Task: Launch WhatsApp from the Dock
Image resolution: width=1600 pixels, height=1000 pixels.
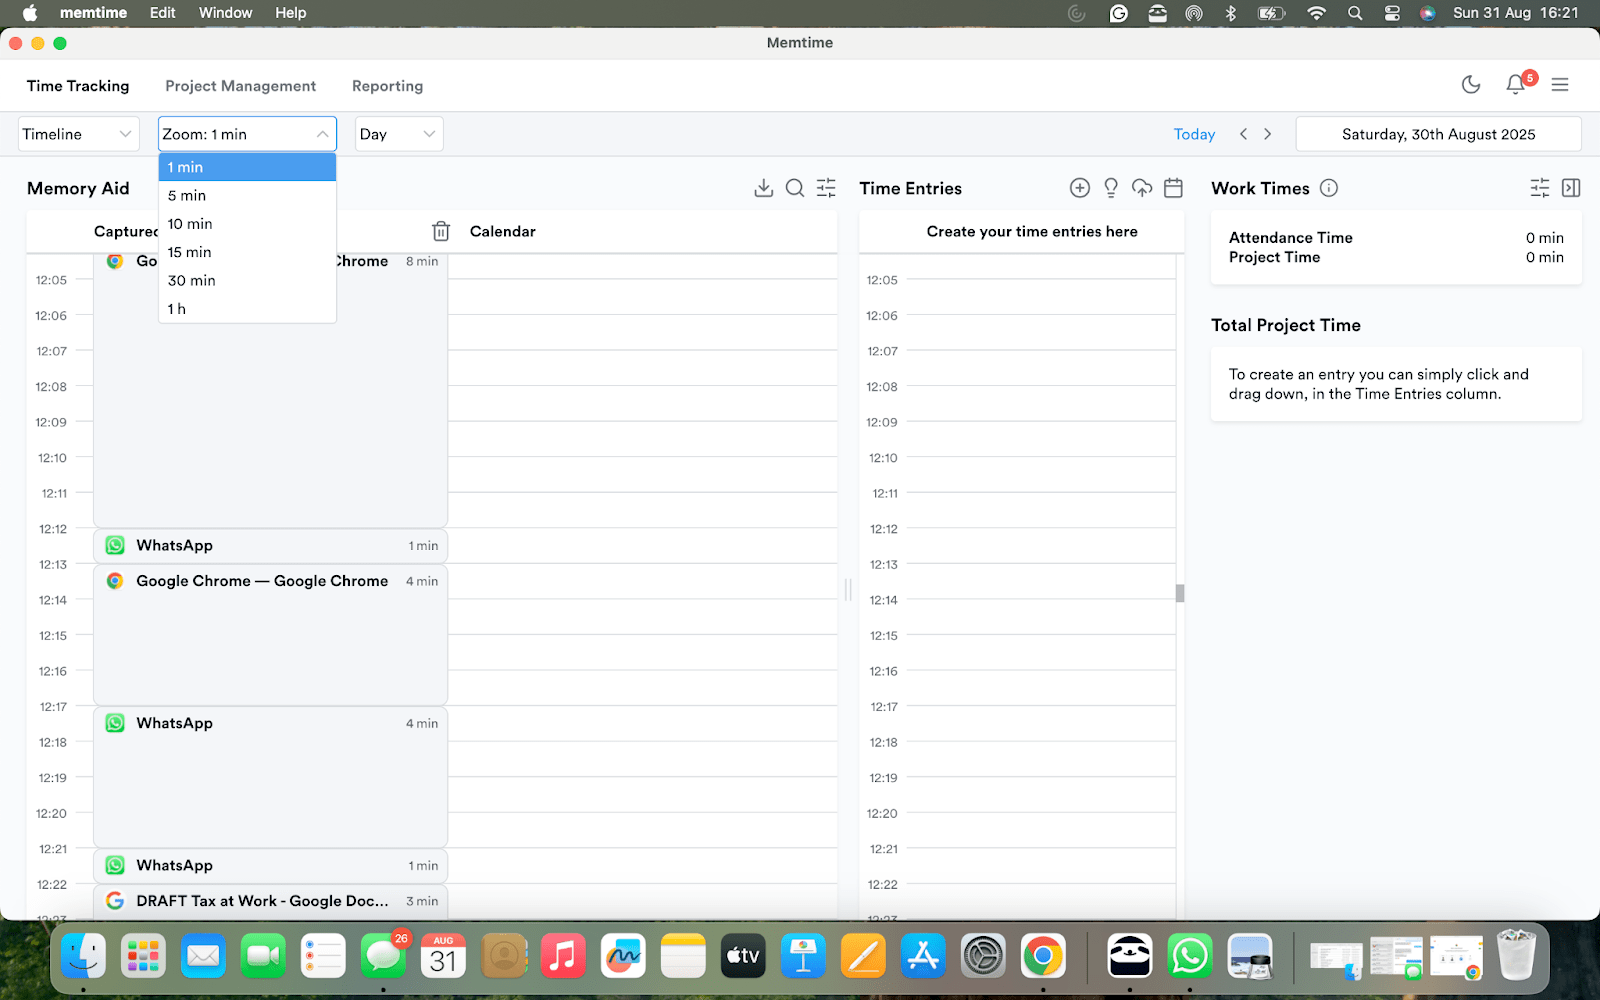Action: (x=1190, y=957)
